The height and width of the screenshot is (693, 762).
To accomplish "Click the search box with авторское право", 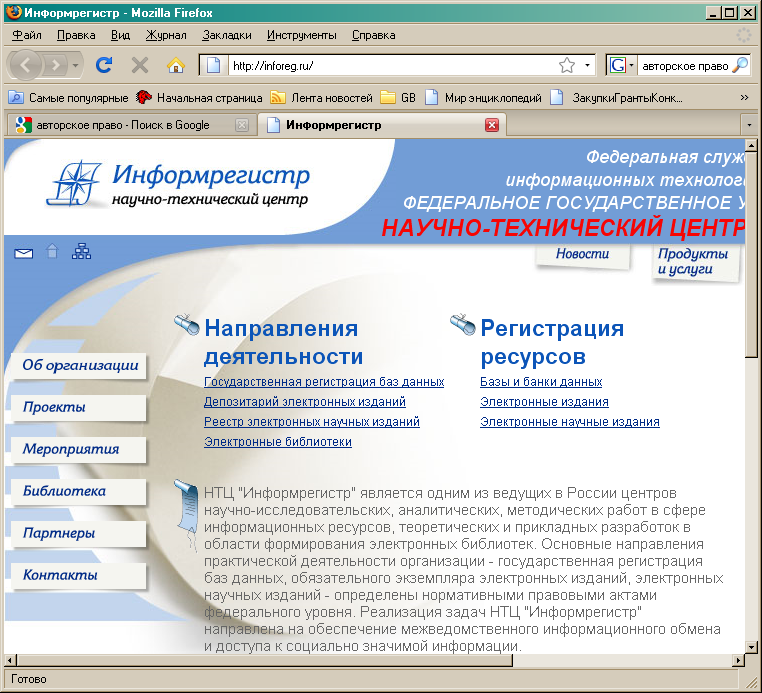I will point(685,66).
